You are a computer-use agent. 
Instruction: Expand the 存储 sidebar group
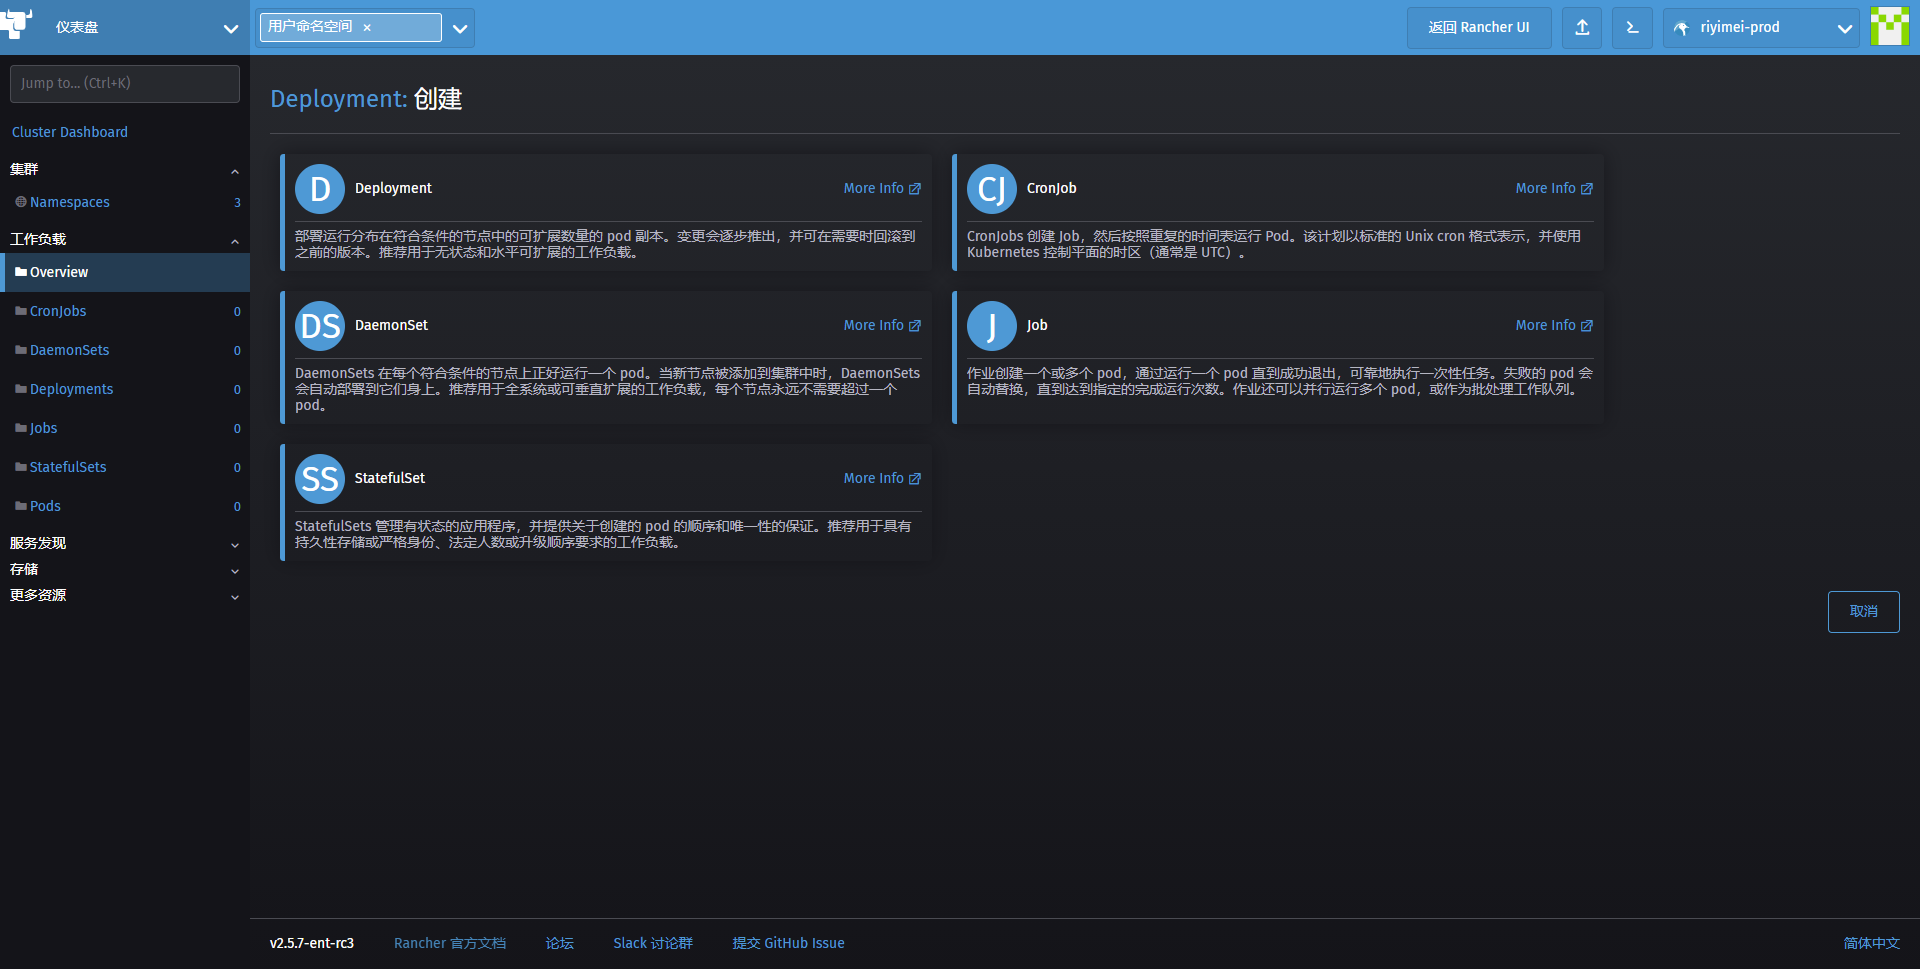coord(235,571)
